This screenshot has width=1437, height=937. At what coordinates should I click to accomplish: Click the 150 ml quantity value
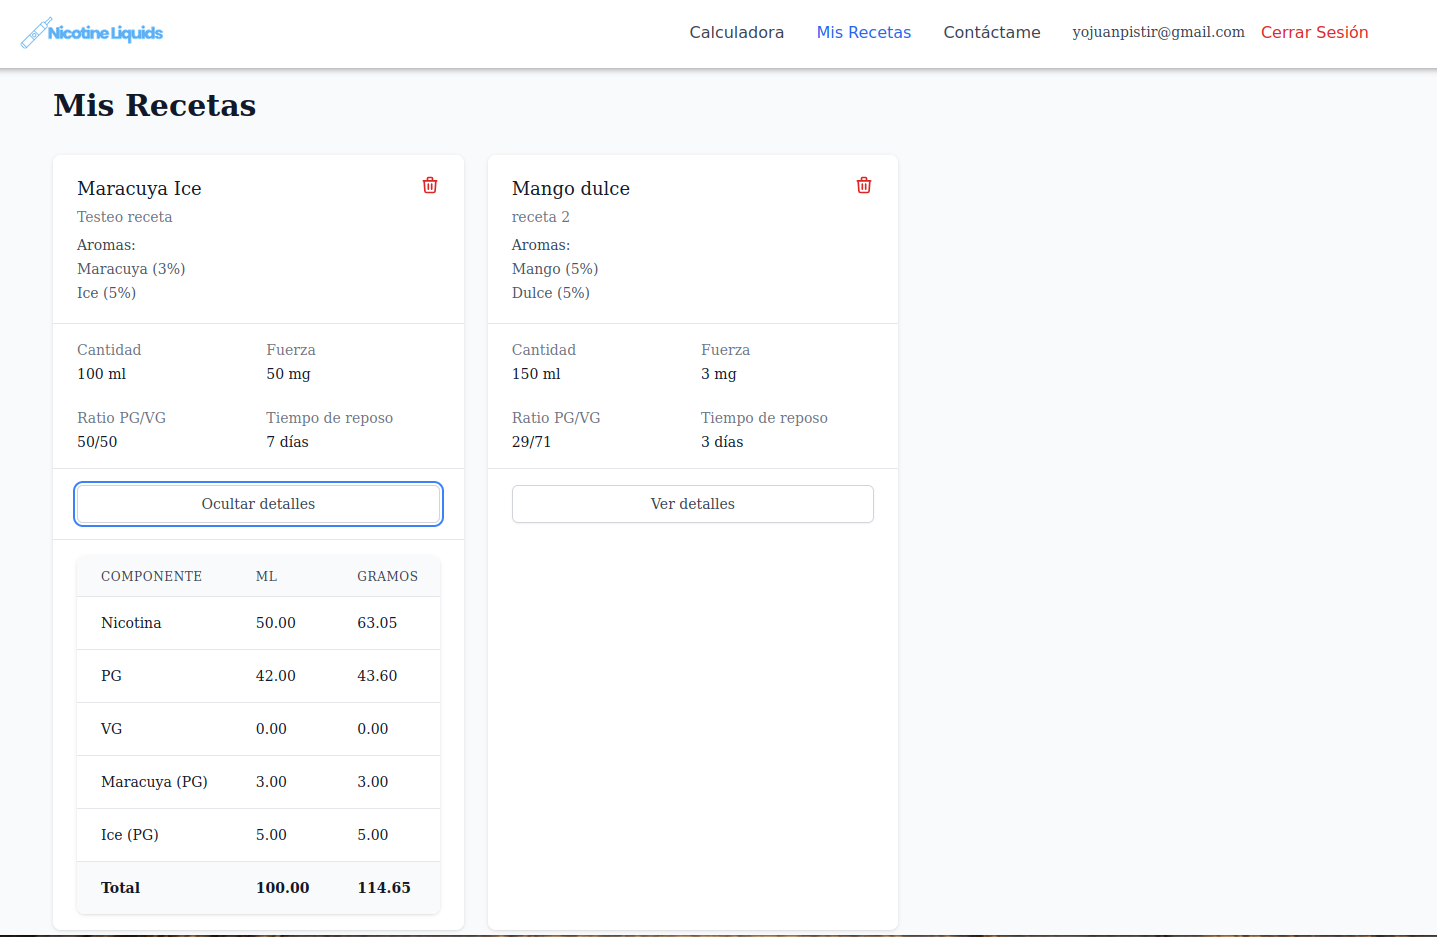tap(536, 374)
